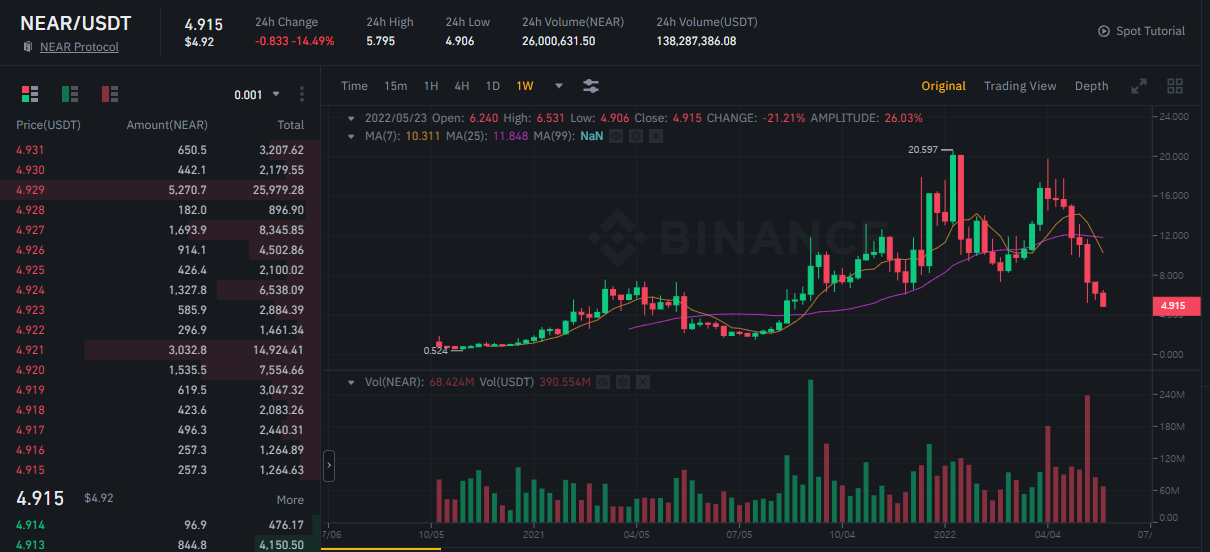Click the 24h High value 5.795
1210x552 pixels.
(381, 41)
